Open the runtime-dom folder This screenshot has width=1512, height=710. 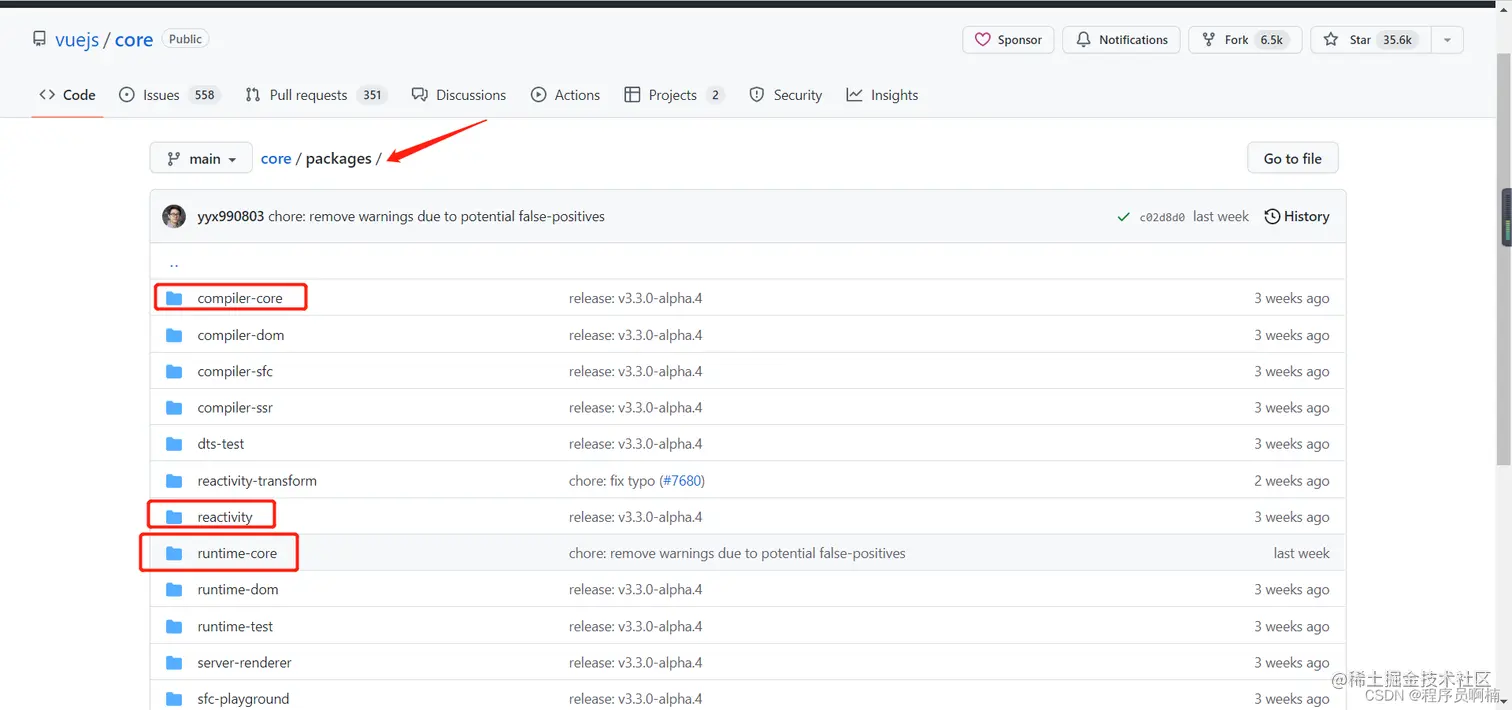[x=238, y=589]
